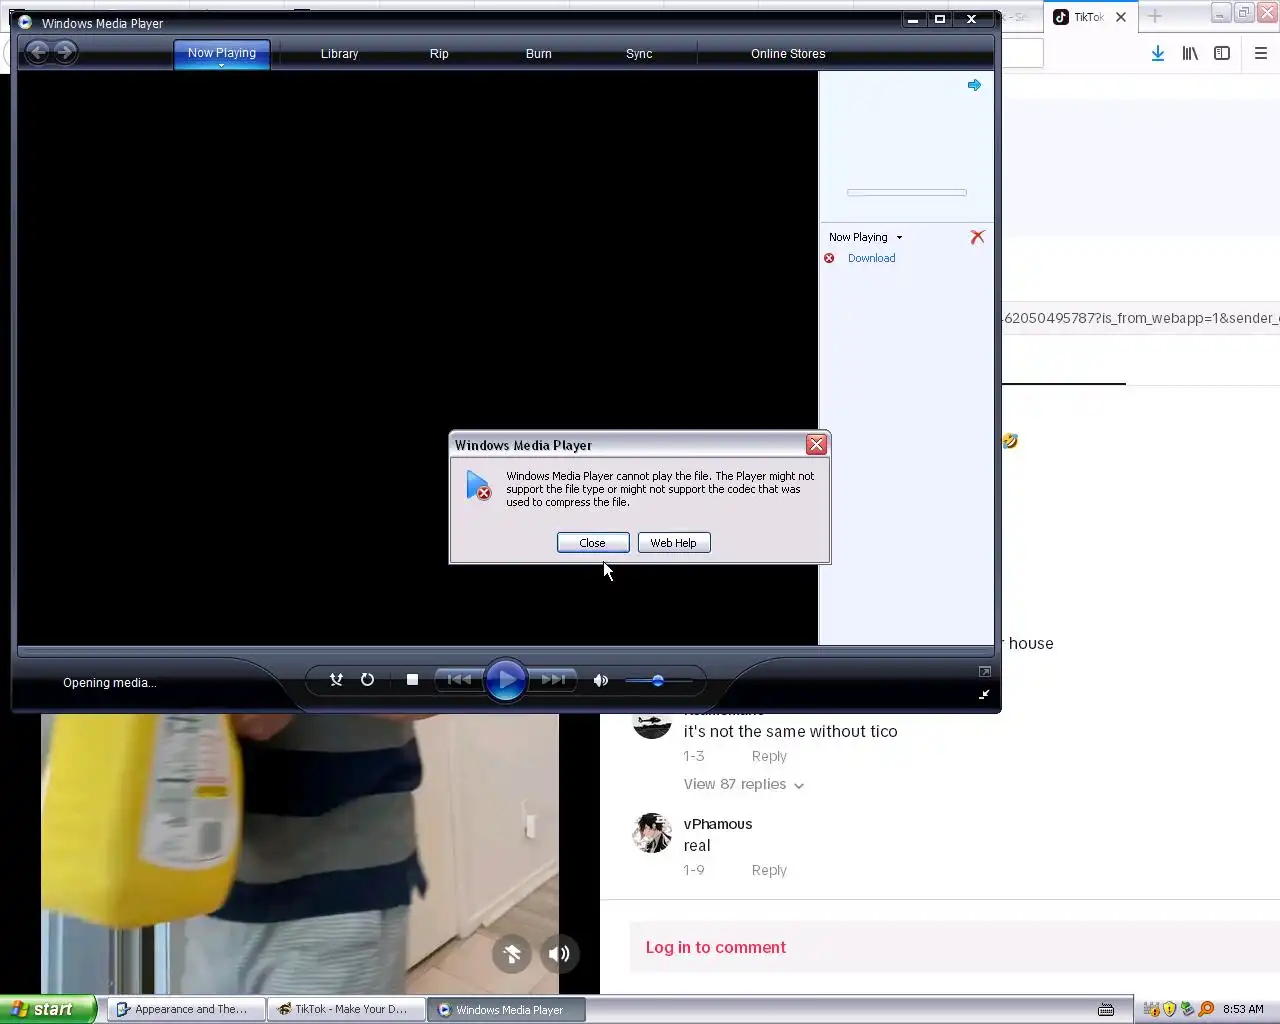
Task: Click the 'Opening media...' status text
Action: click(x=109, y=683)
